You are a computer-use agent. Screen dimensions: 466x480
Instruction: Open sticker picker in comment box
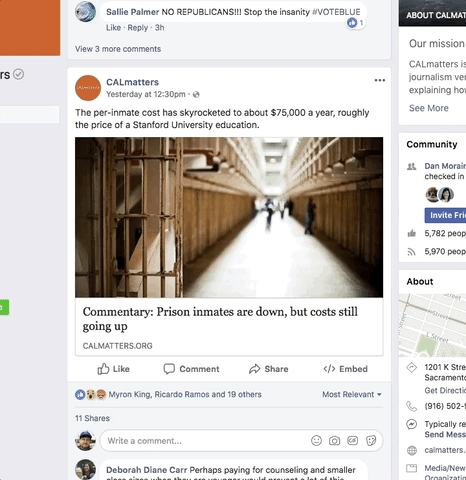(371, 441)
